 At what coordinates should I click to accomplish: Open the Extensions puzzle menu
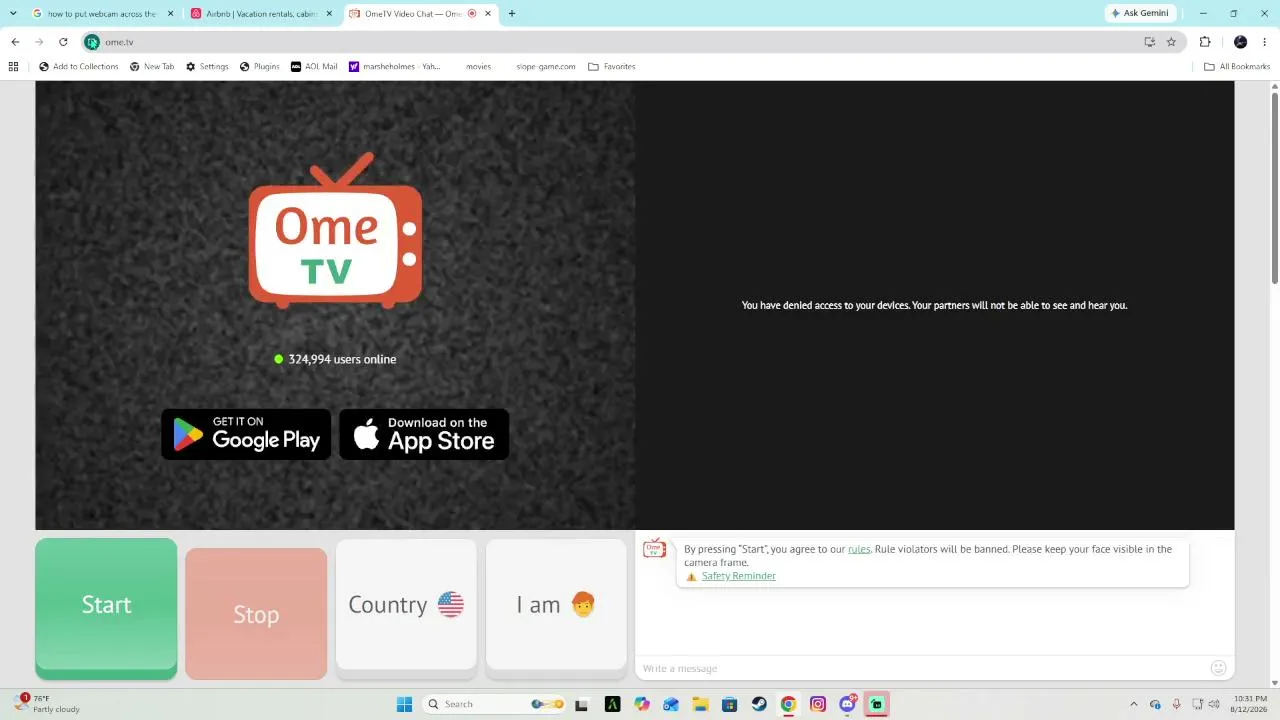(1205, 42)
